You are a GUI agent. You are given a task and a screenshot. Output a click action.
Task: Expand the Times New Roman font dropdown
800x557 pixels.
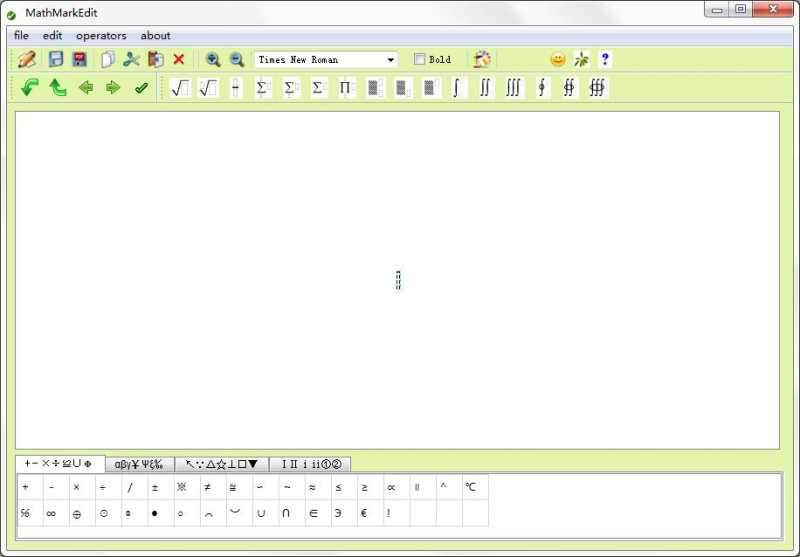pos(390,60)
